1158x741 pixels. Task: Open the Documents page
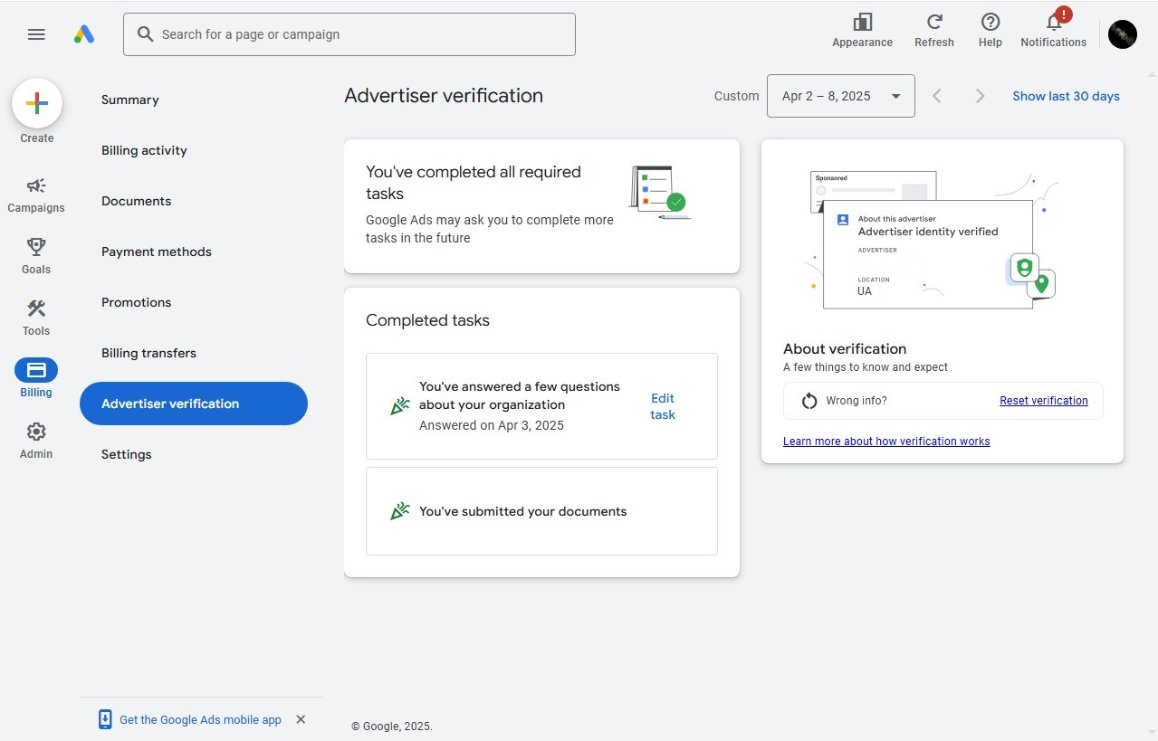point(136,201)
